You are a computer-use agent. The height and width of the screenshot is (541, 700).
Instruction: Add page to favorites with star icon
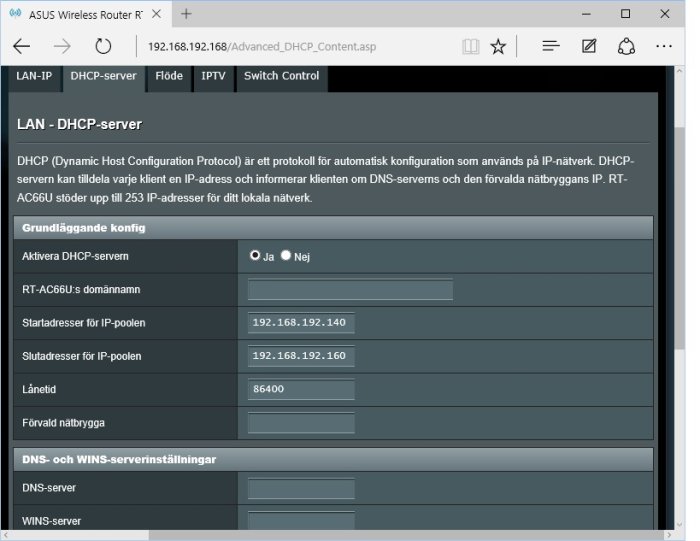(x=498, y=46)
